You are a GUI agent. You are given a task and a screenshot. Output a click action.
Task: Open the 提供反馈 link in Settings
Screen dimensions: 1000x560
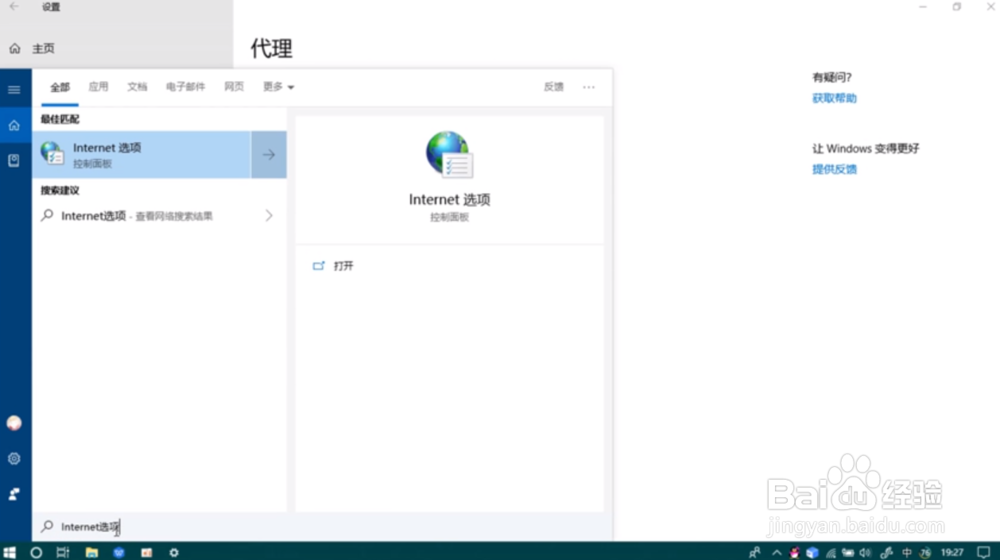(x=834, y=170)
